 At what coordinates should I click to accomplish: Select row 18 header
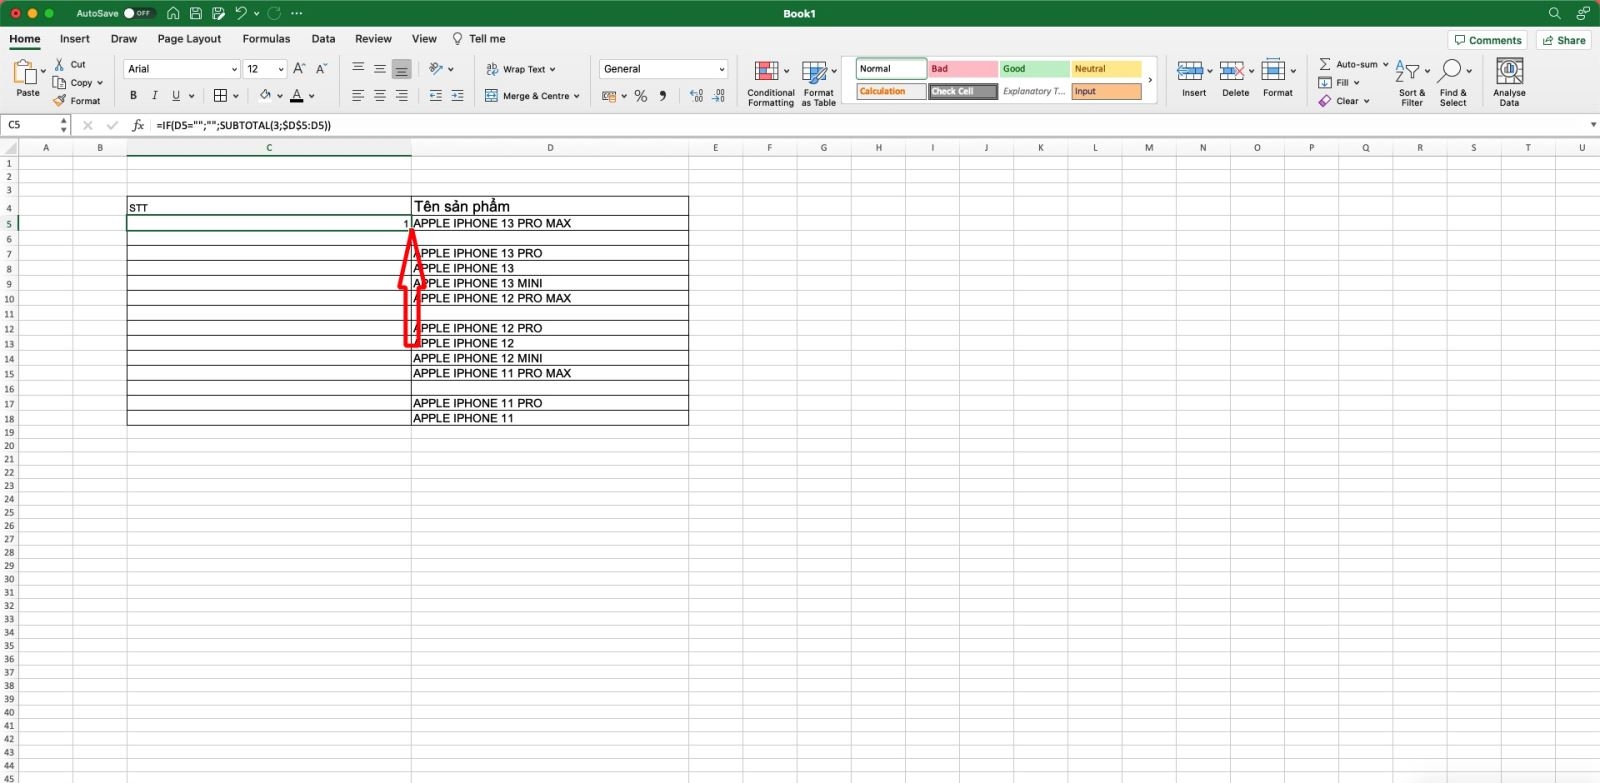coord(9,418)
